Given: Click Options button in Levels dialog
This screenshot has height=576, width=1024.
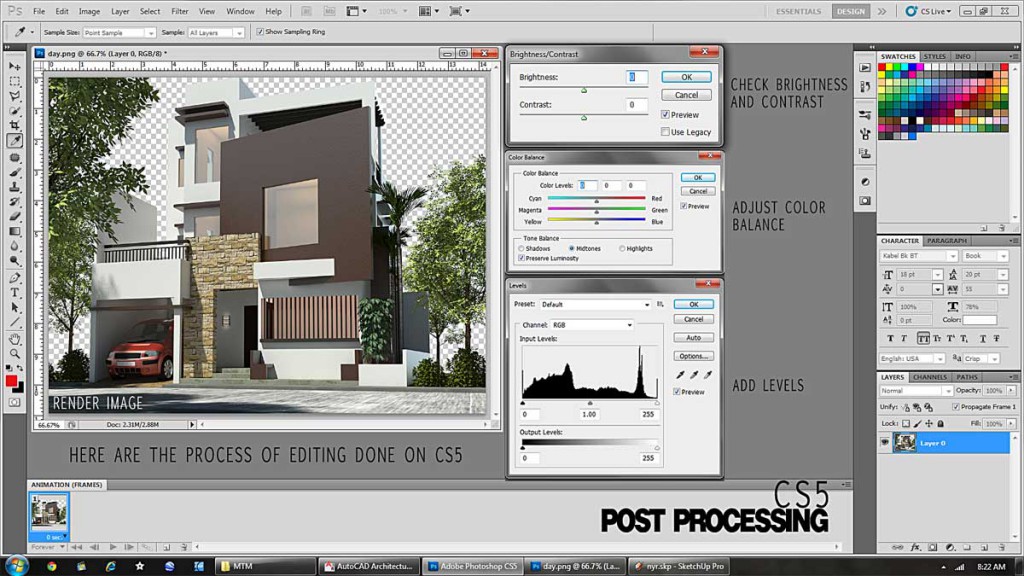Looking at the screenshot, I should click(x=694, y=356).
